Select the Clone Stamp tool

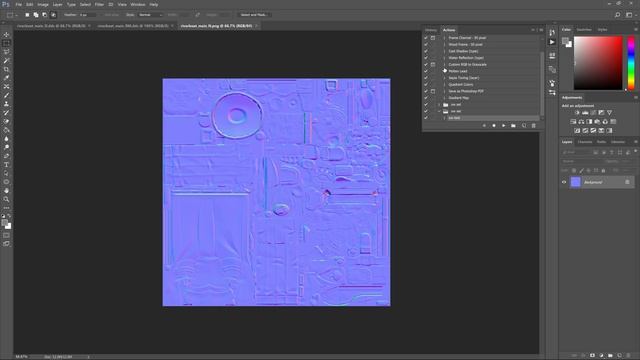pos(6,104)
